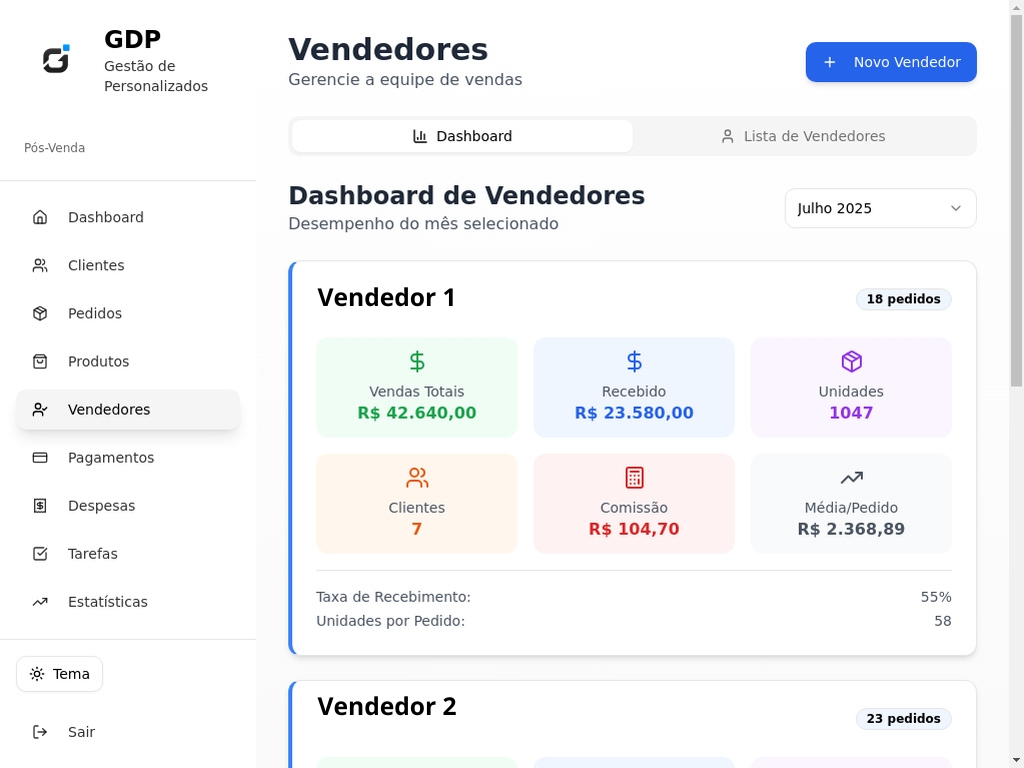Click the person icon in Lista de Vendedores tab
The image size is (1024, 768).
[x=728, y=136]
